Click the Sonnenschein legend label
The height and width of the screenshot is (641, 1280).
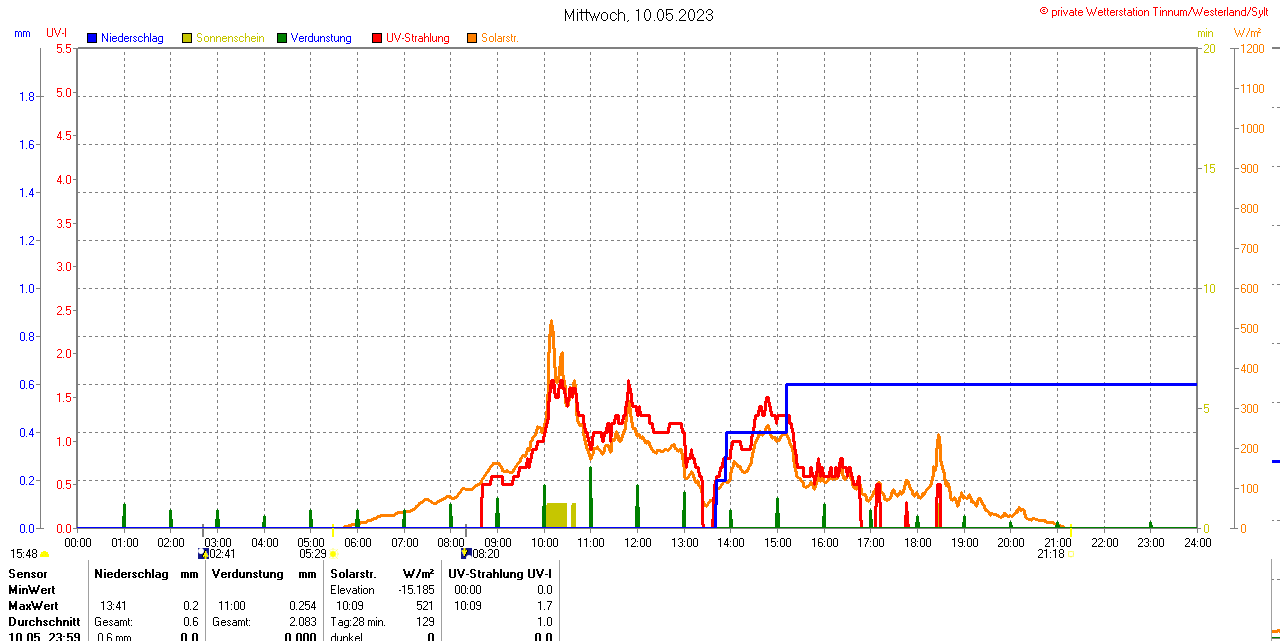click(x=230, y=38)
